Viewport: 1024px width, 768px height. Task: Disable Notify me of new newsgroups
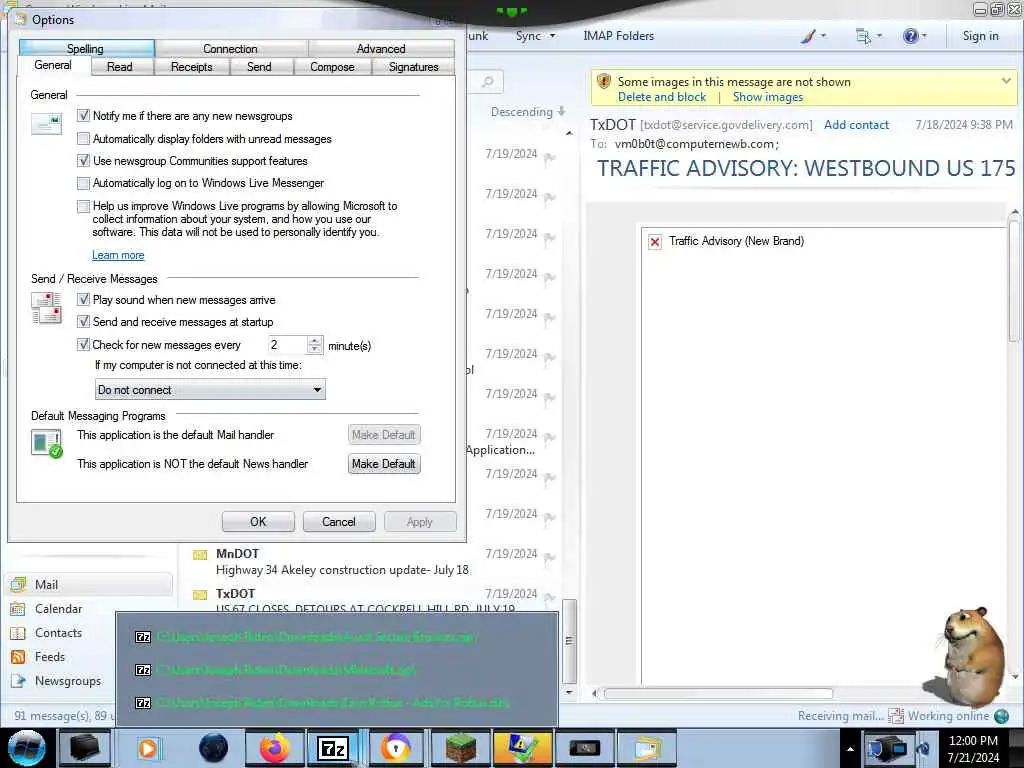click(x=83, y=116)
